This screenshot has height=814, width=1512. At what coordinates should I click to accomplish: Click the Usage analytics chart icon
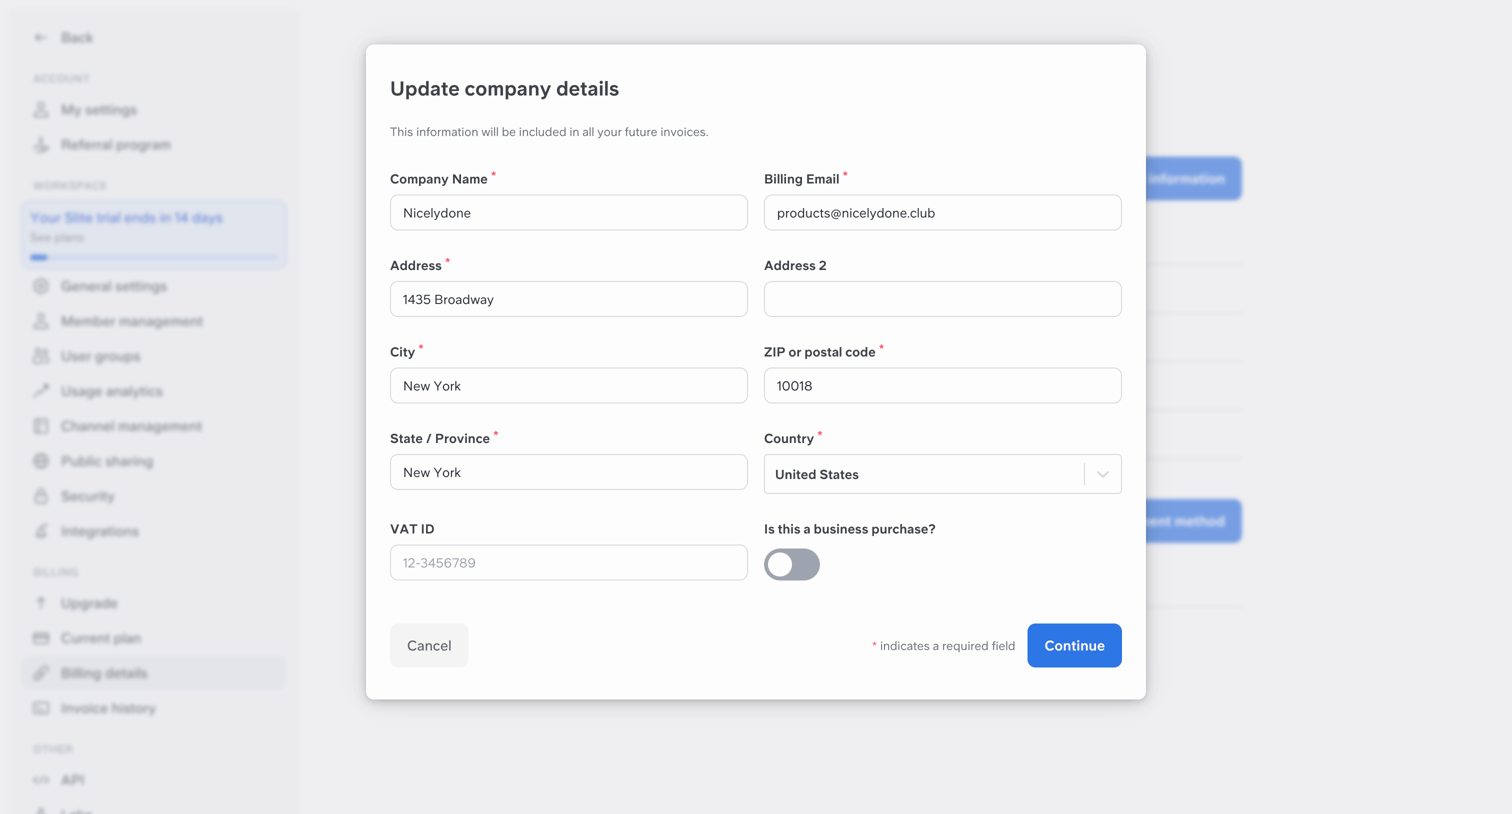pos(41,391)
